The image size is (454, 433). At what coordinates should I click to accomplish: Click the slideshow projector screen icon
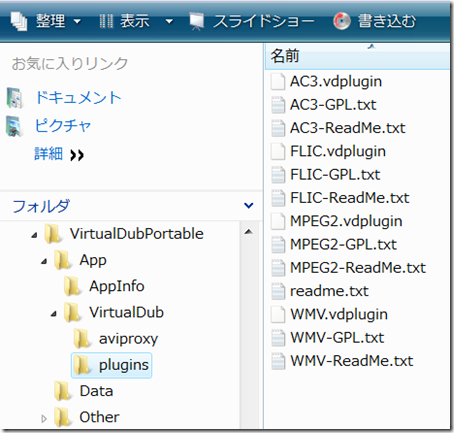[197, 21]
